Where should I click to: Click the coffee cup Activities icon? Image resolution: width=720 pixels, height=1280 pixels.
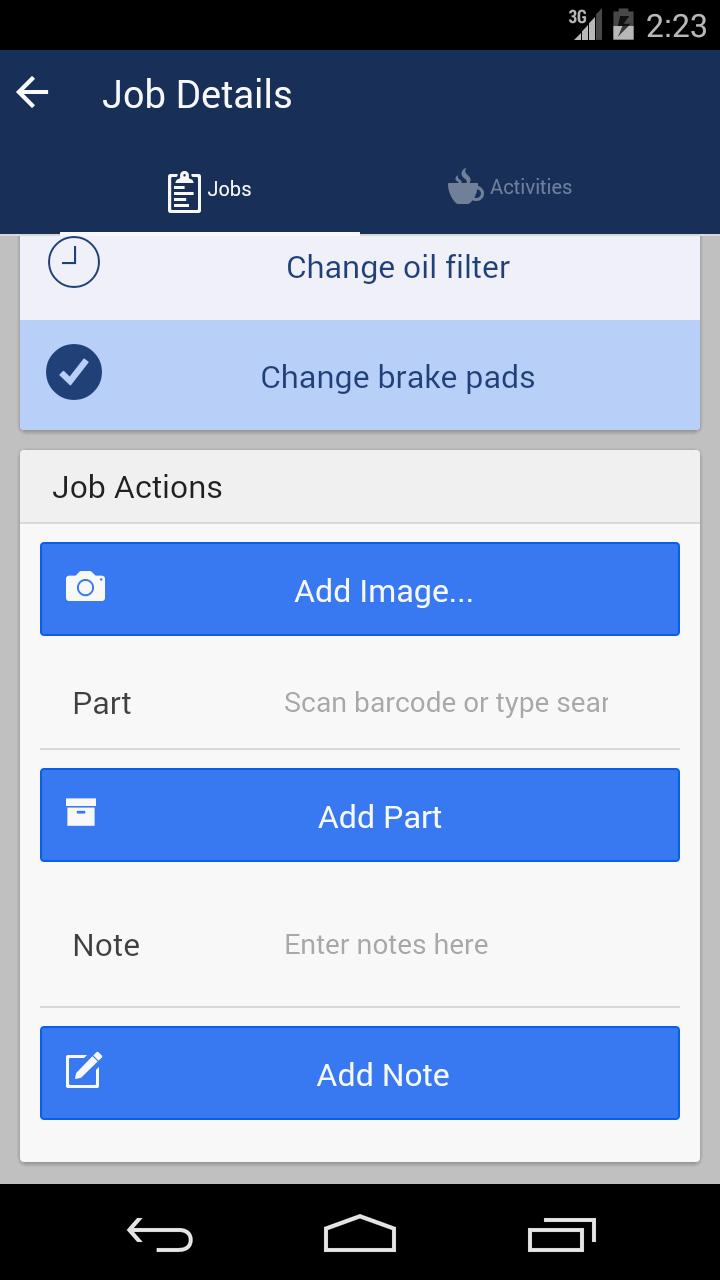465,187
